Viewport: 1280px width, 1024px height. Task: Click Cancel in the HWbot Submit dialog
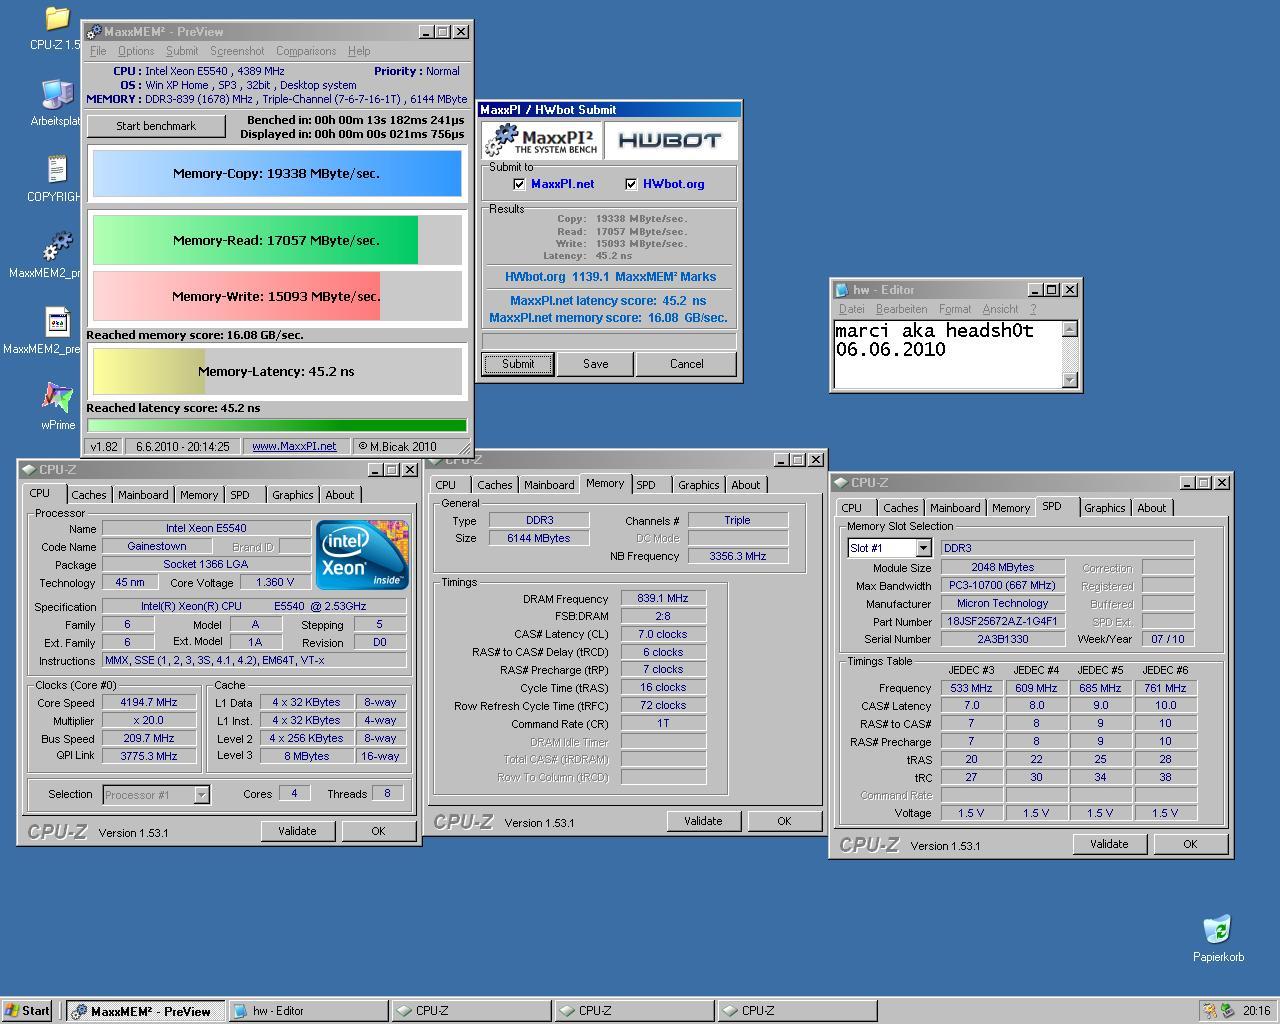687,364
